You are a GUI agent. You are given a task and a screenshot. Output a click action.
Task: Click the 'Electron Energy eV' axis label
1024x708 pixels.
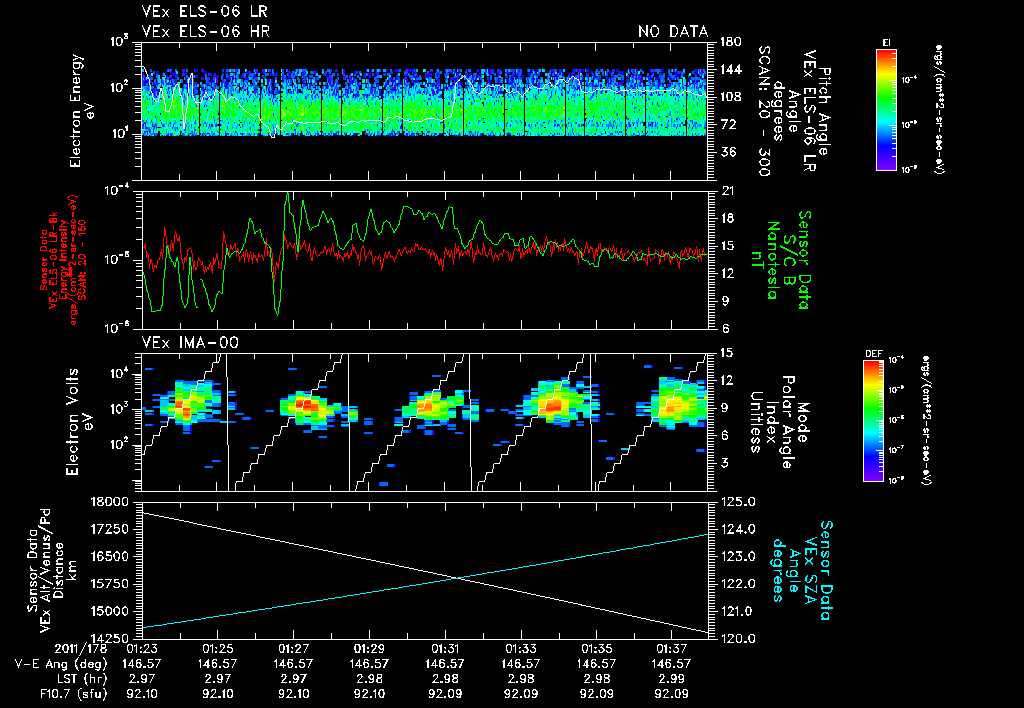82,111
